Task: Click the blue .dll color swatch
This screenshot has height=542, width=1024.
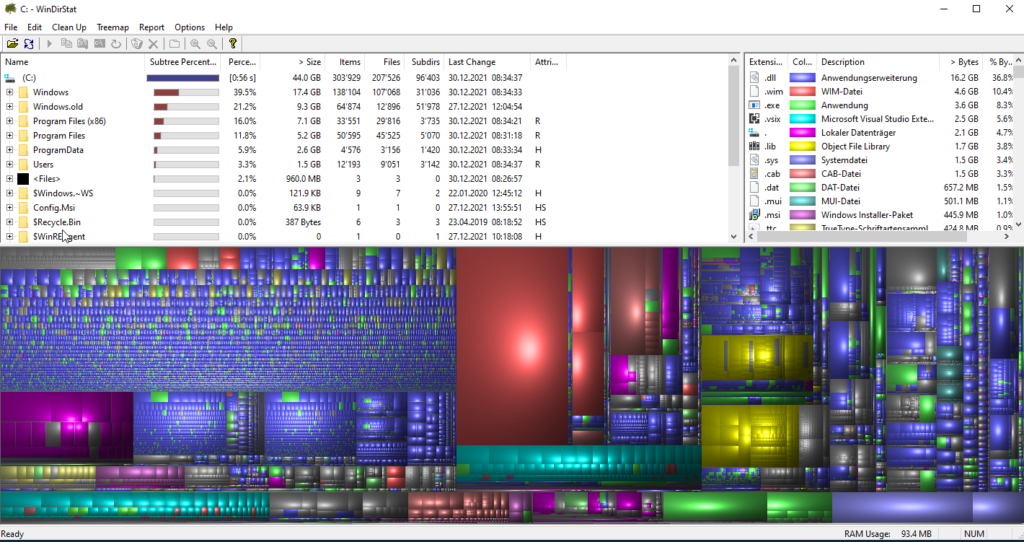Action: (803, 78)
